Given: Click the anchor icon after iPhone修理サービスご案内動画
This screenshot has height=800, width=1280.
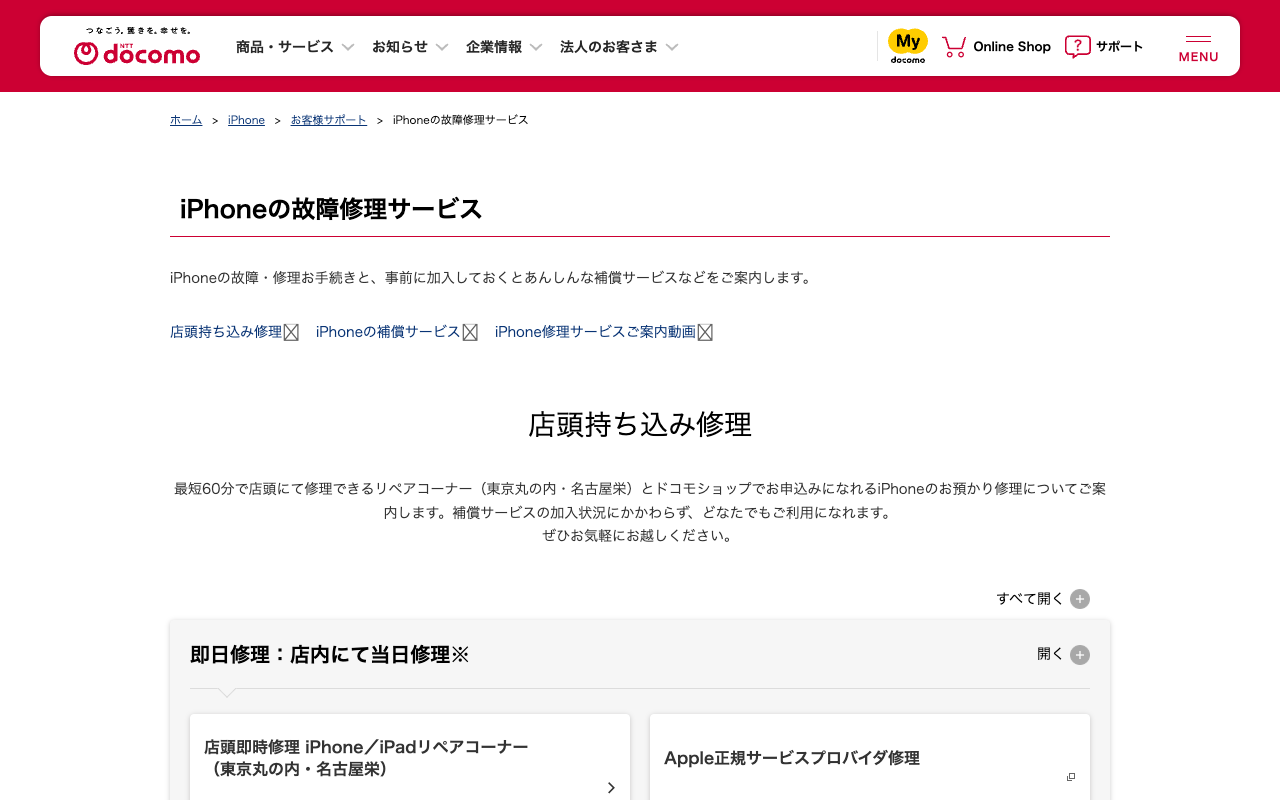Looking at the screenshot, I should tap(705, 332).
